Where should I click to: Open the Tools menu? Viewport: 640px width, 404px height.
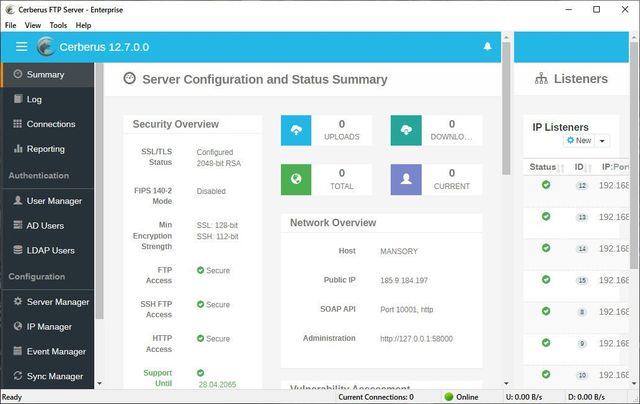(x=58, y=25)
